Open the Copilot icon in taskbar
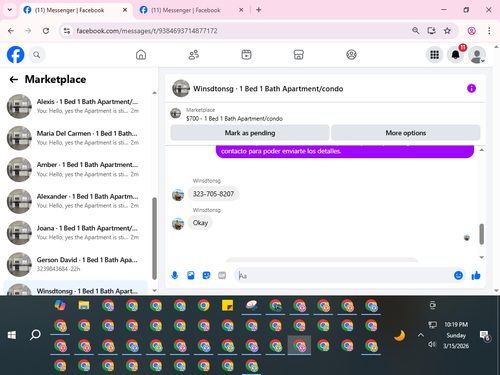The width and height of the screenshot is (500, 375). 60,305
